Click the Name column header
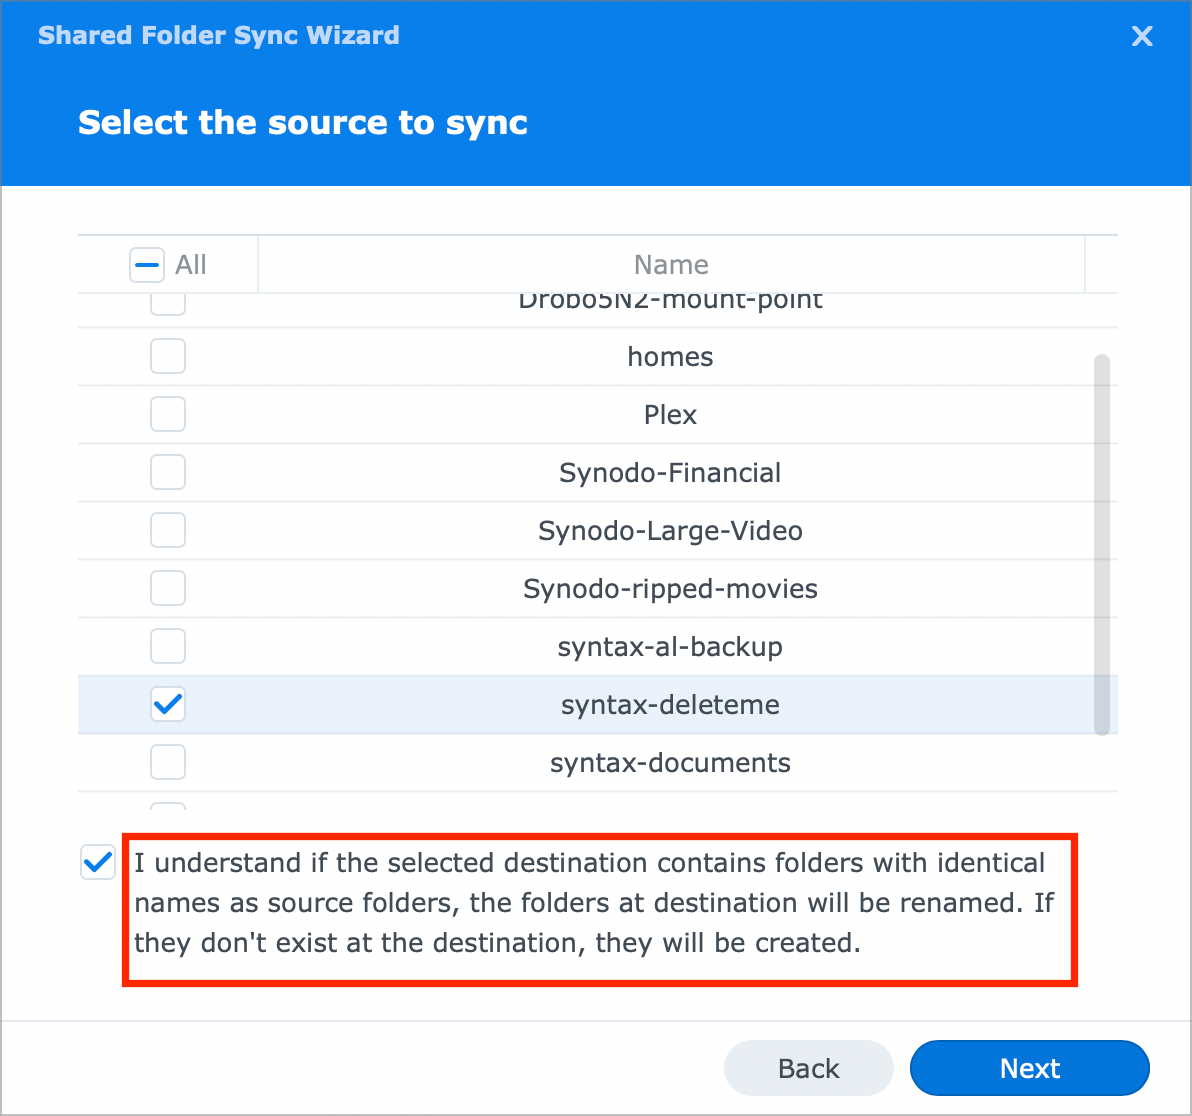Viewport: 1192px width, 1116px height. click(x=671, y=265)
